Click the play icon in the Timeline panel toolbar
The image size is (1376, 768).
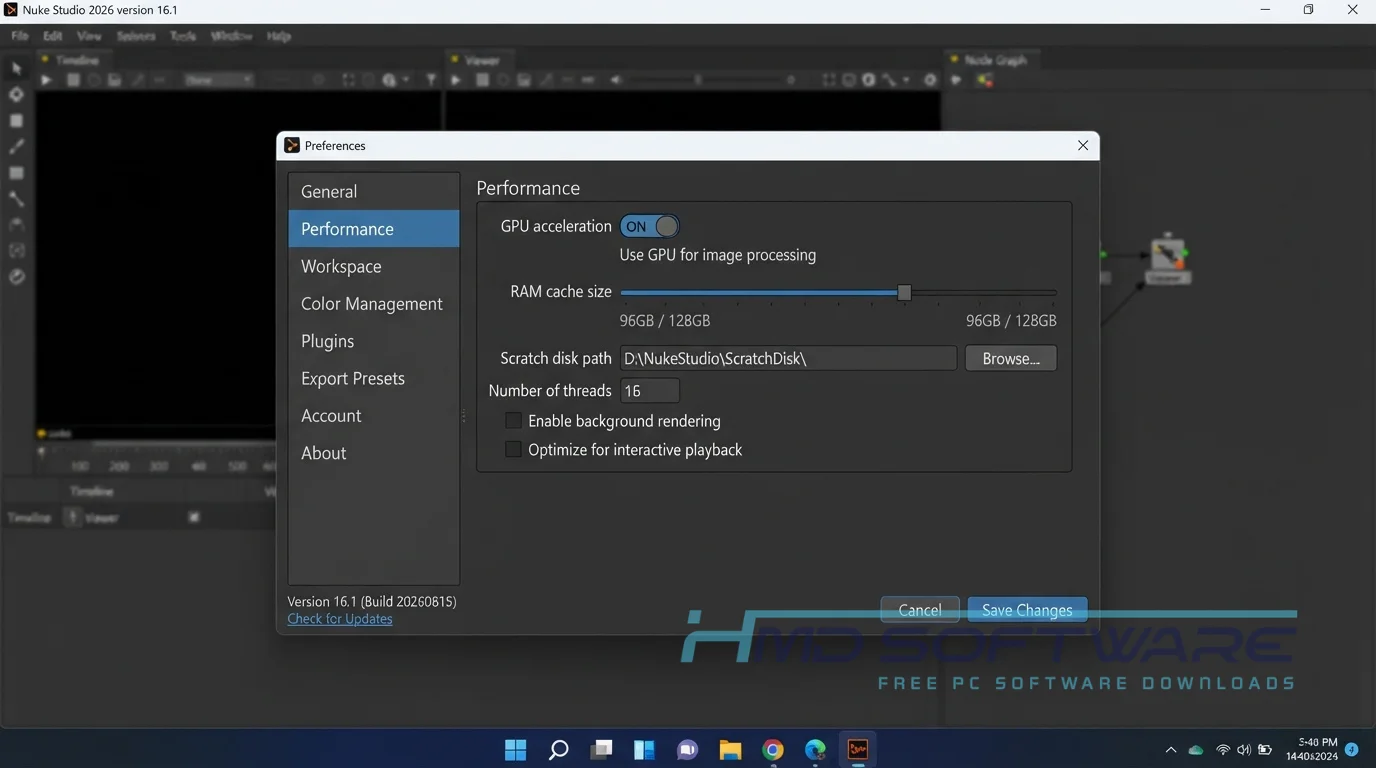46,80
